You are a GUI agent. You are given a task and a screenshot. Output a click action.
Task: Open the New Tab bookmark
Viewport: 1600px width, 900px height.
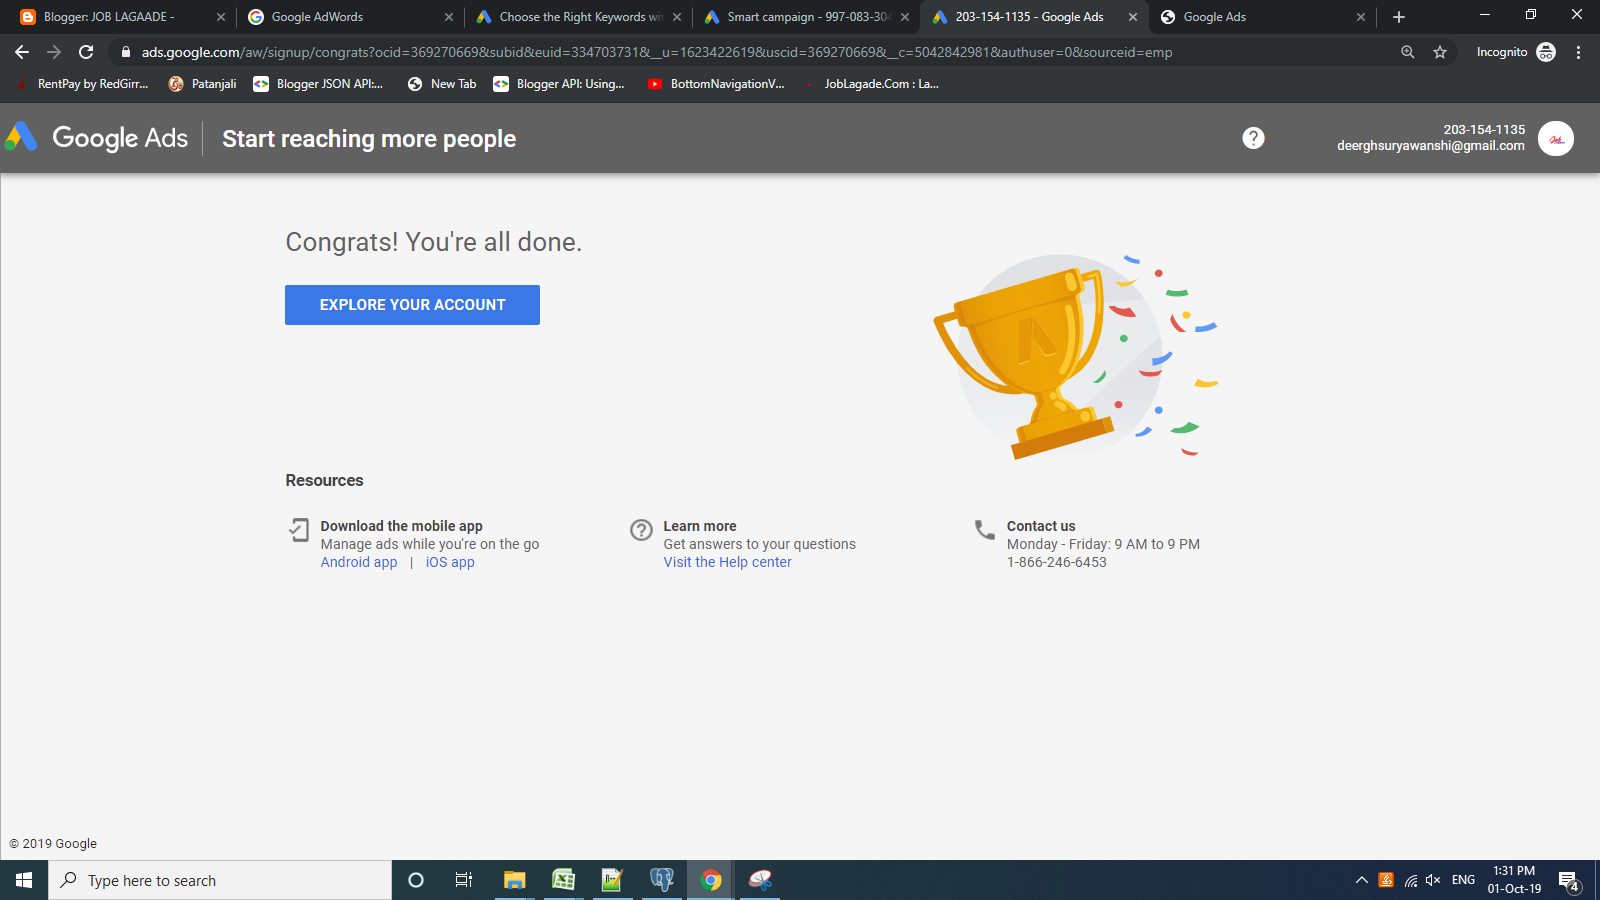(x=442, y=84)
